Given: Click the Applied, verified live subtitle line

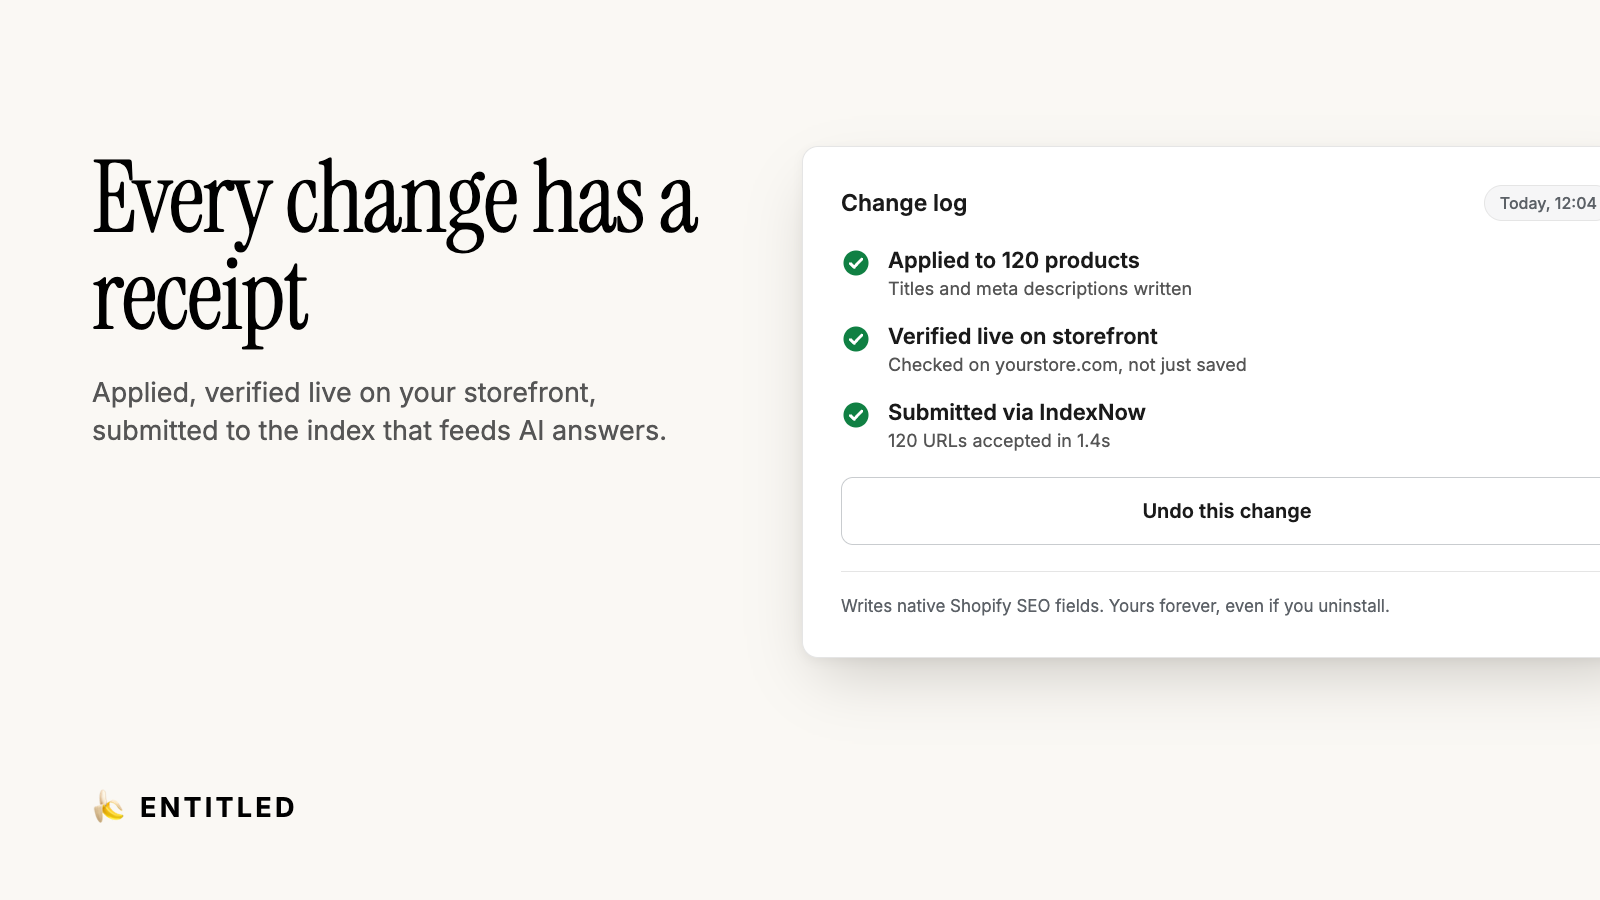Looking at the screenshot, I should pos(344,393).
